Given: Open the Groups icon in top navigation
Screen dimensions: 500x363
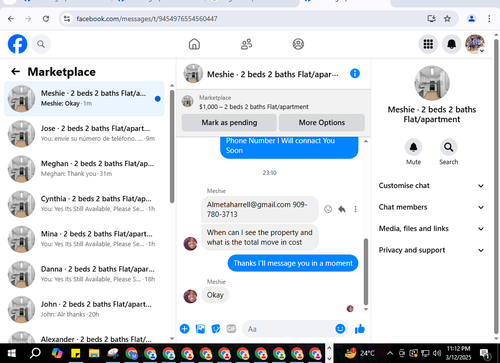Looking at the screenshot, I should coord(298,44).
